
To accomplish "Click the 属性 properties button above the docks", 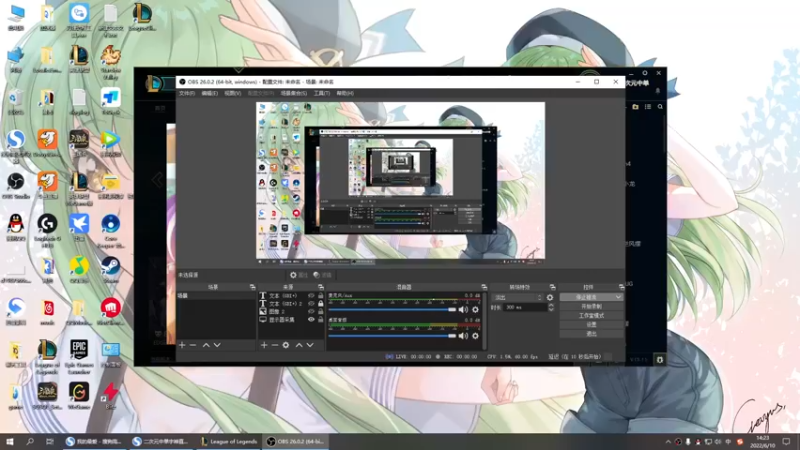I will [298, 275].
